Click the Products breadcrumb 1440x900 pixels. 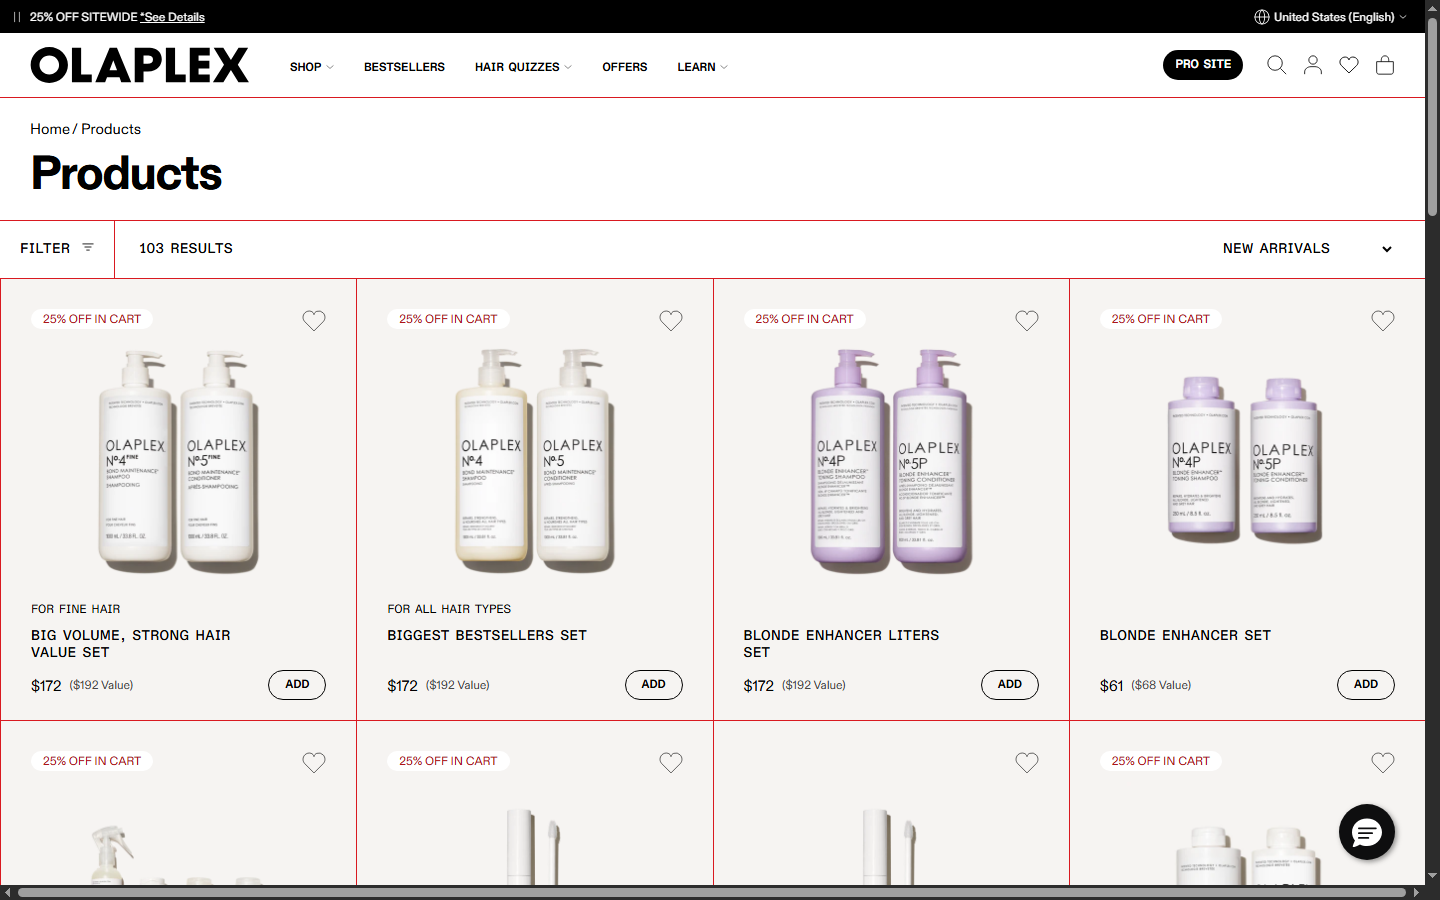[111, 129]
